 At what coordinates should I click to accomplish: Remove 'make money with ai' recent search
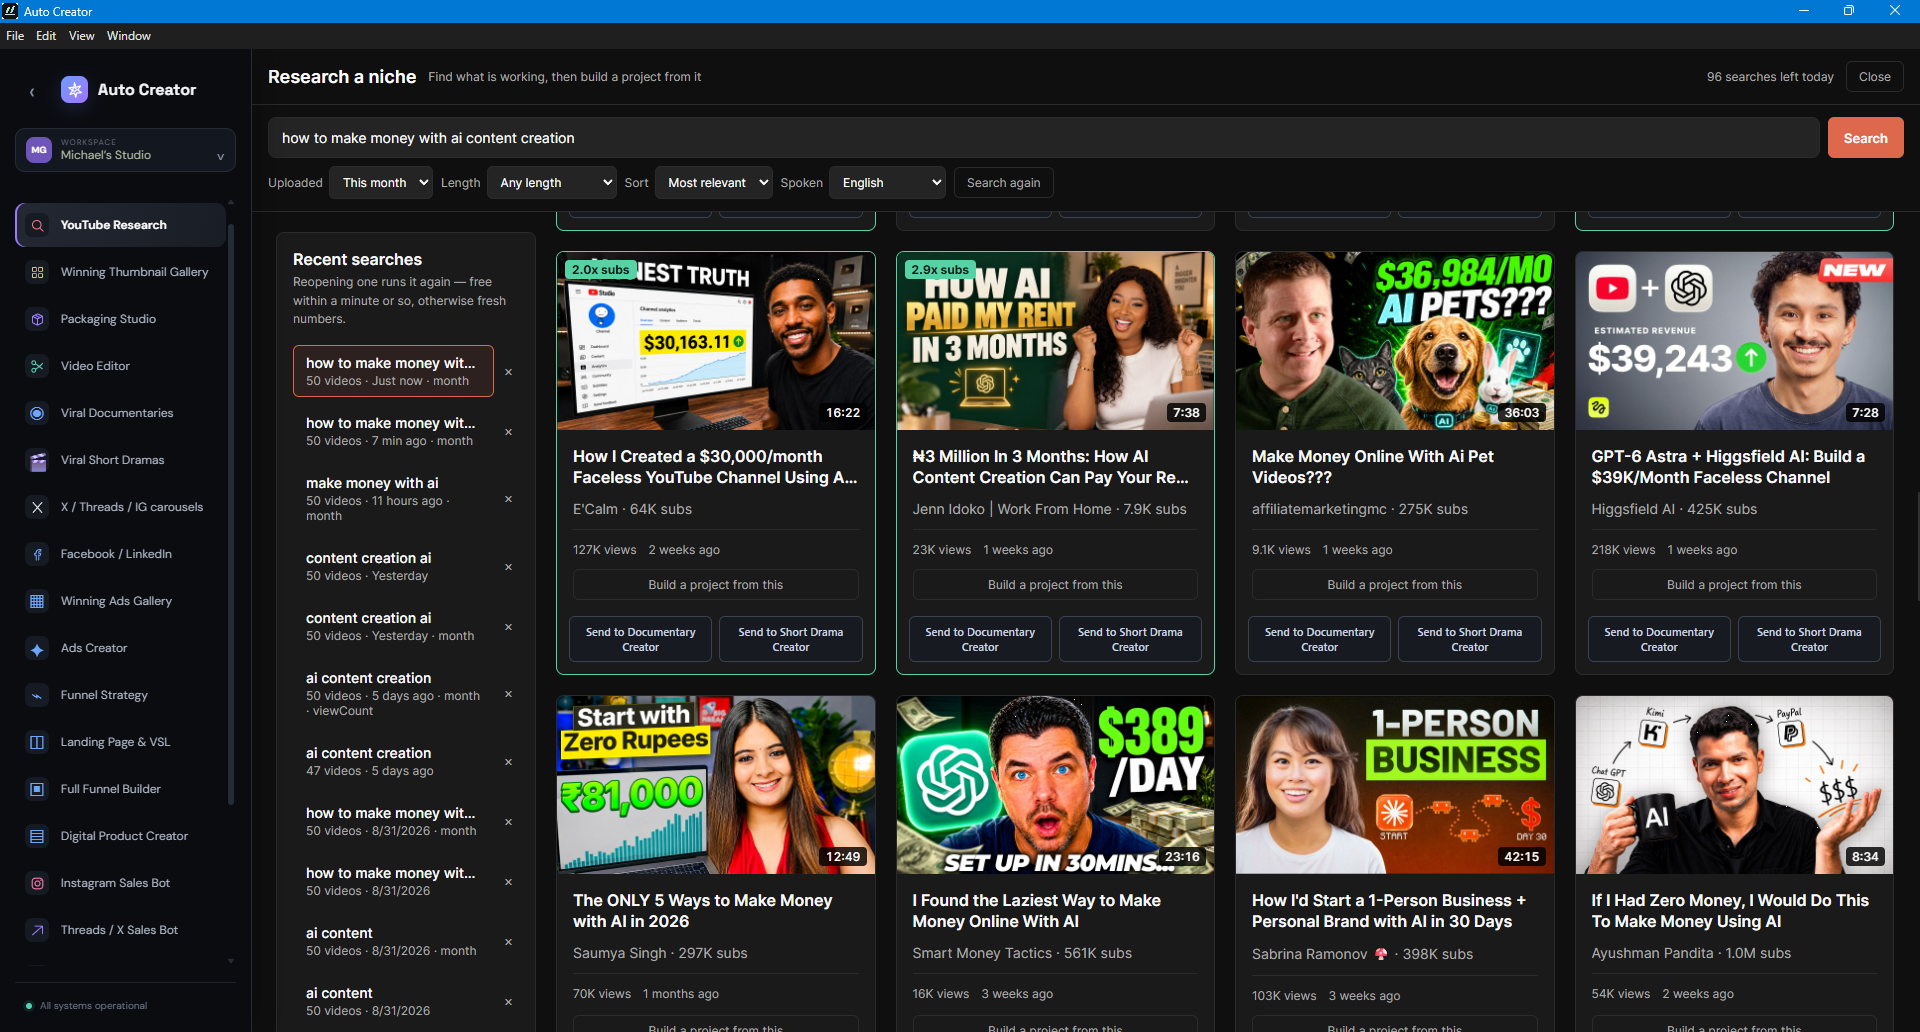[508, 499]
